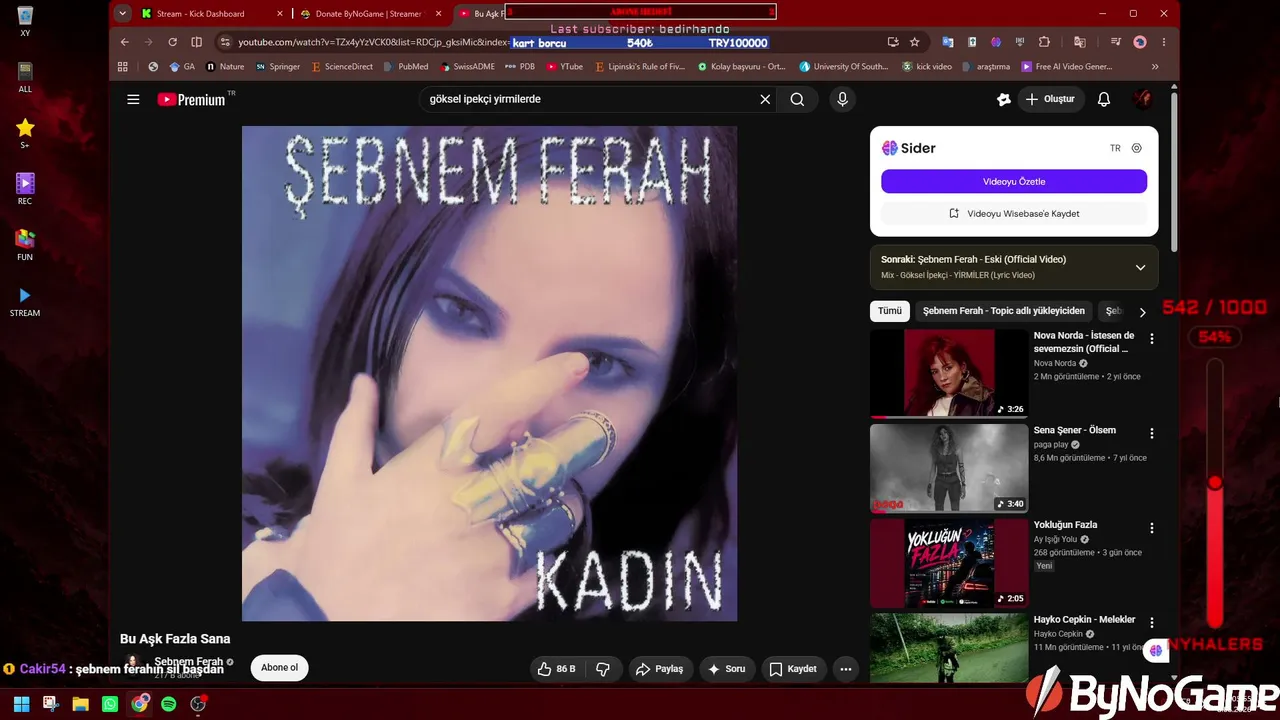Open the YouTube guide hamburger menu
This screenshot has width=1280, height=720.
(133, 99)
